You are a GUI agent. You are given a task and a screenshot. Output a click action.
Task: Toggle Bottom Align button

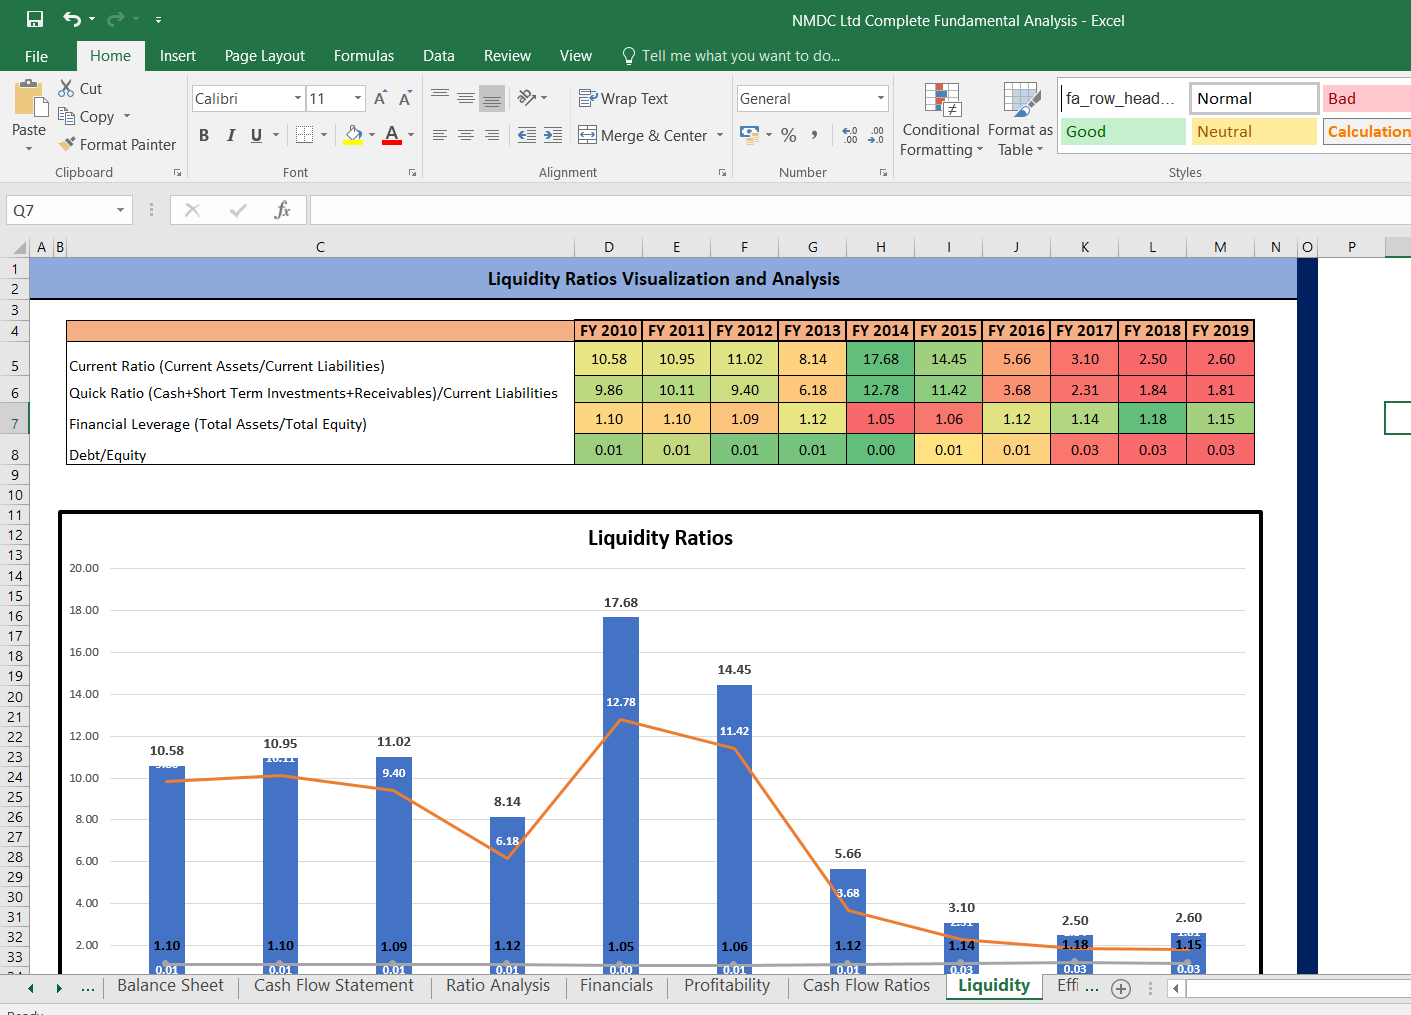click(x=492, y=98)
